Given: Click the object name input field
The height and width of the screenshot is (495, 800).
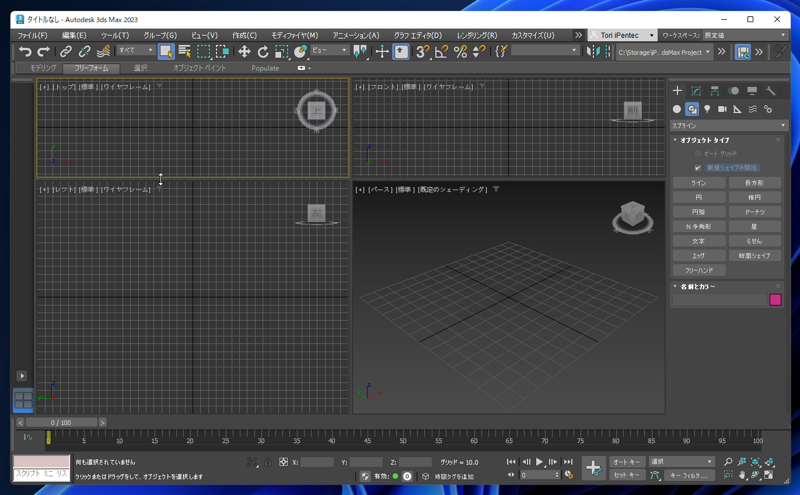Looking at the screenshot, I should [x=719, y=300].
